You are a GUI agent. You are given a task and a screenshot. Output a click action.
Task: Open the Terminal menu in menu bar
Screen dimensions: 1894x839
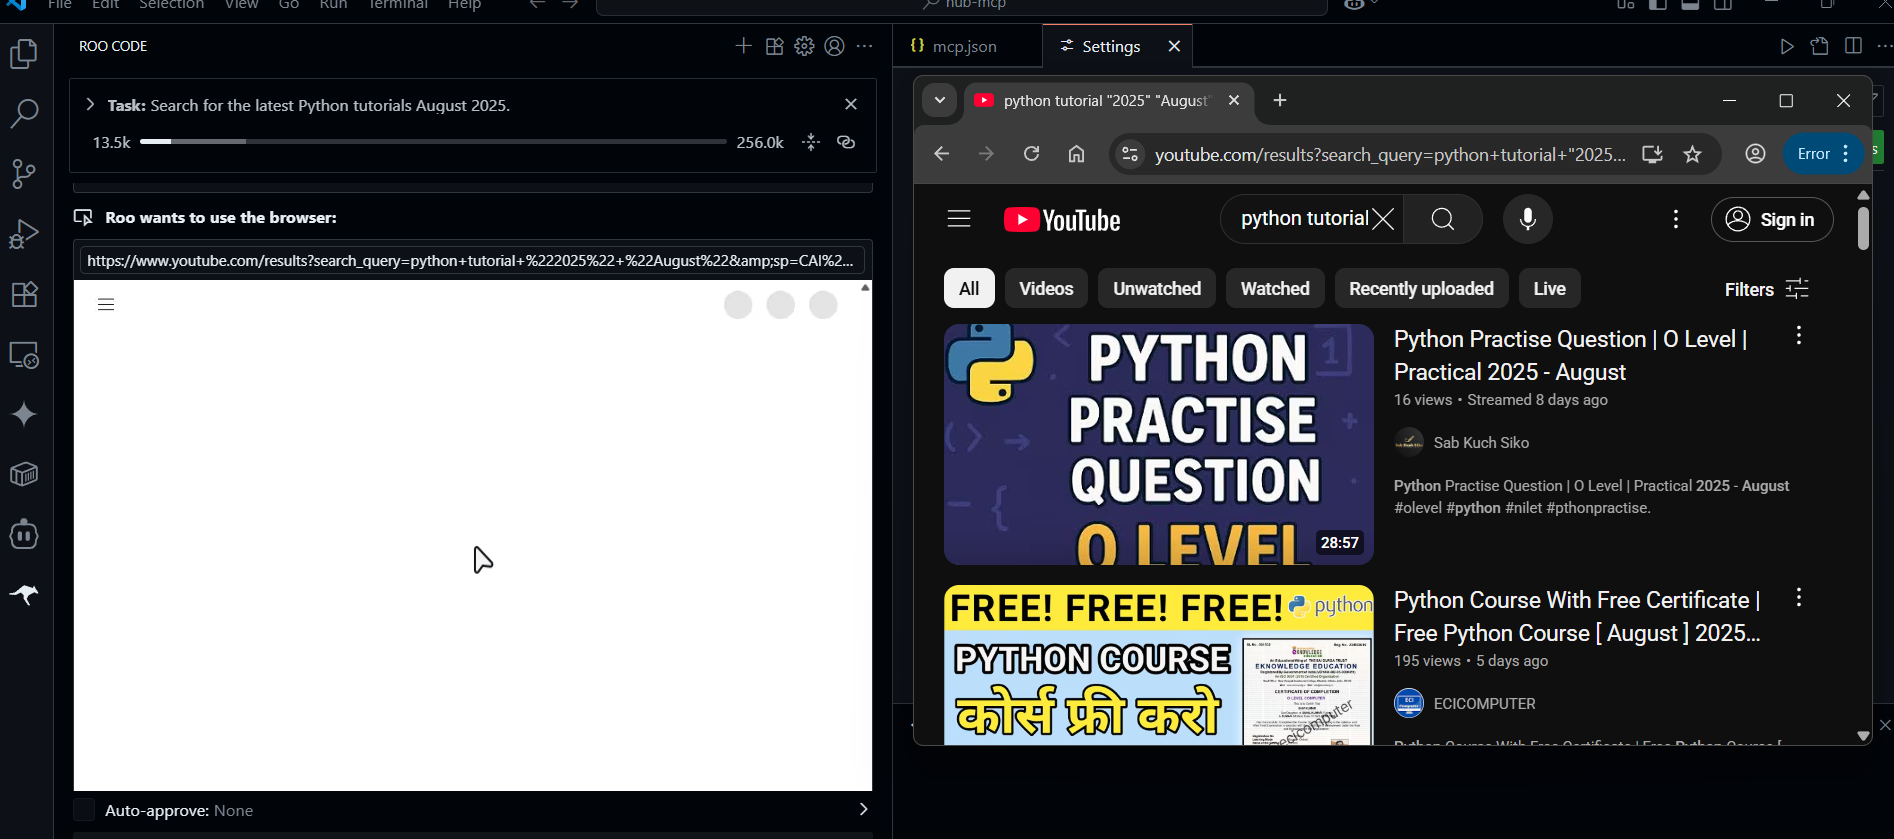398,5
